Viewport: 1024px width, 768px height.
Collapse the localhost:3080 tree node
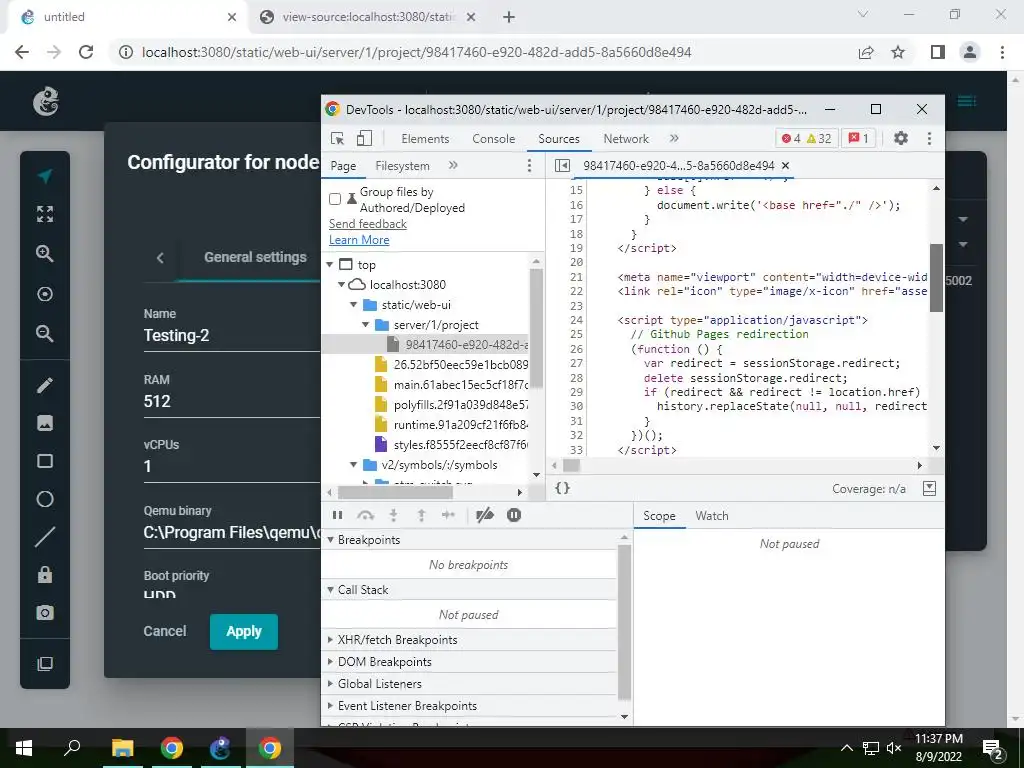342,285
